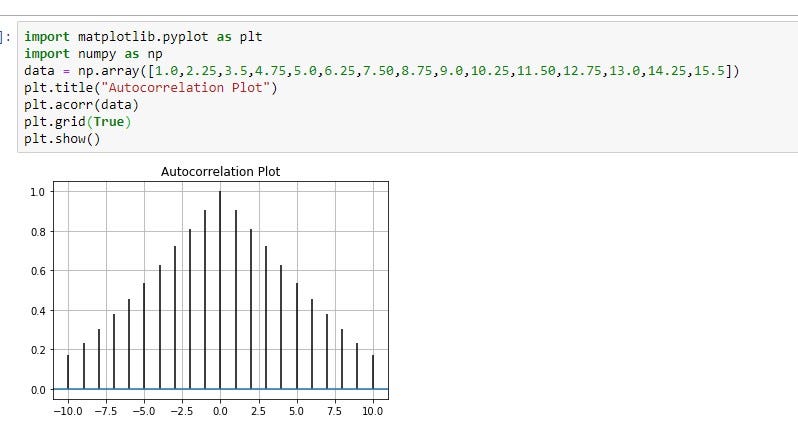Click the plt.title("Autocorrelation Plot") line
This screenshot has width=798, height=432.
[151, 88]
